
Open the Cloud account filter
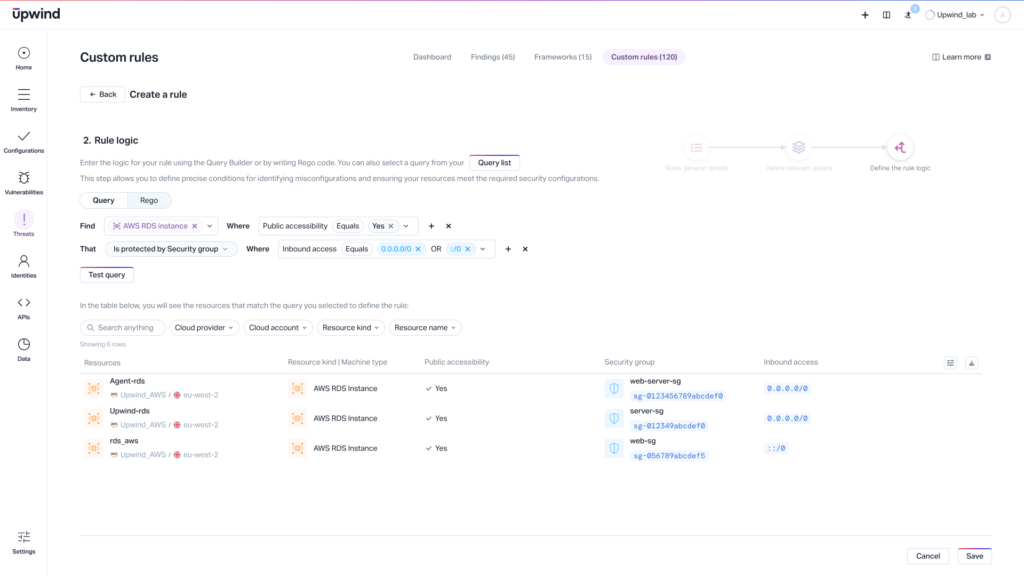278,328
